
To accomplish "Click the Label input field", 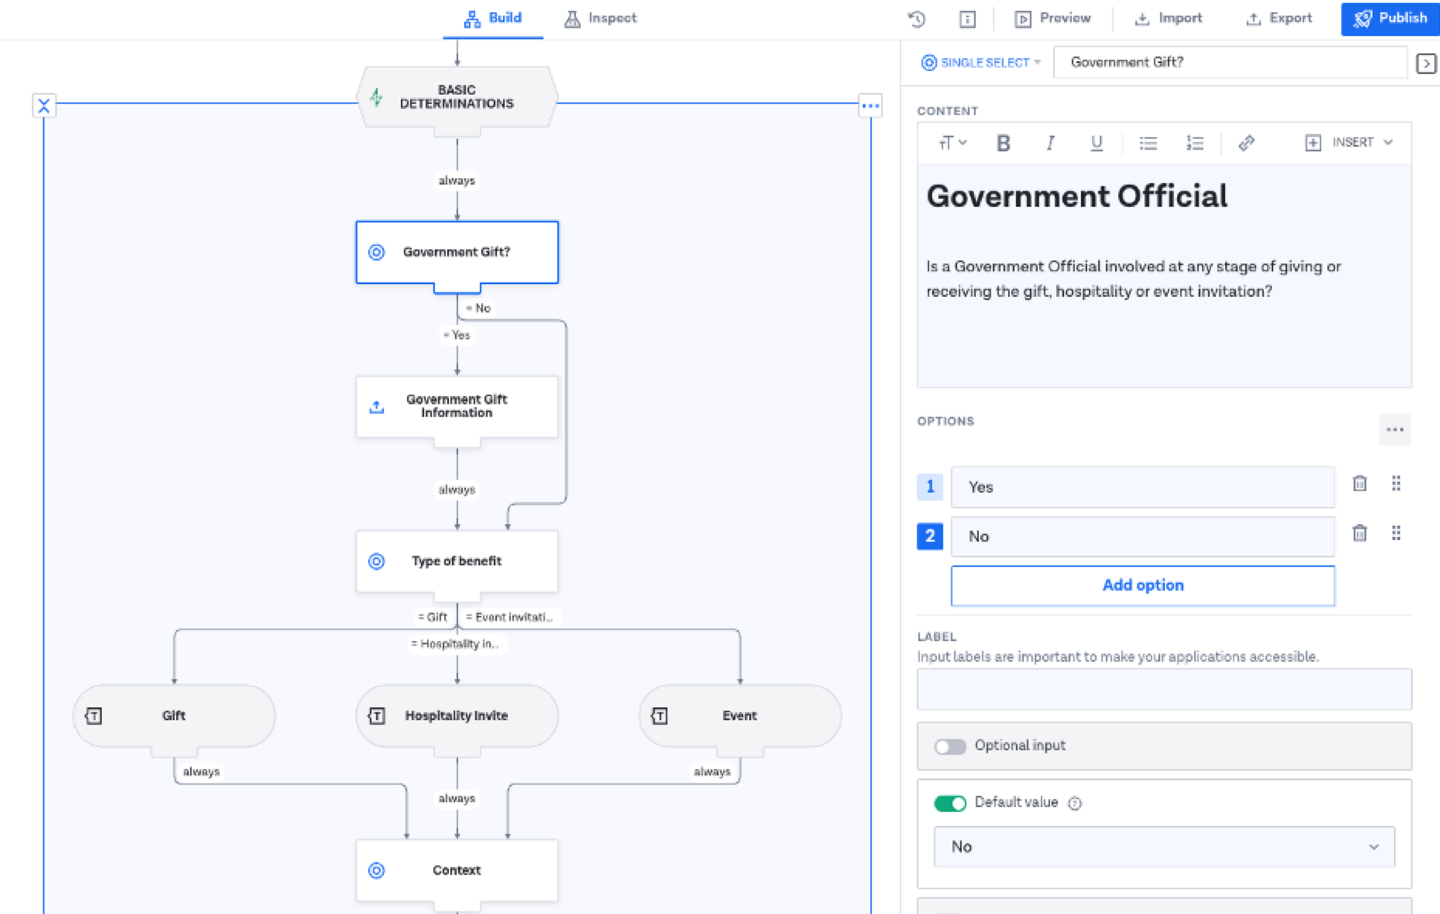I will point(1164,689).
